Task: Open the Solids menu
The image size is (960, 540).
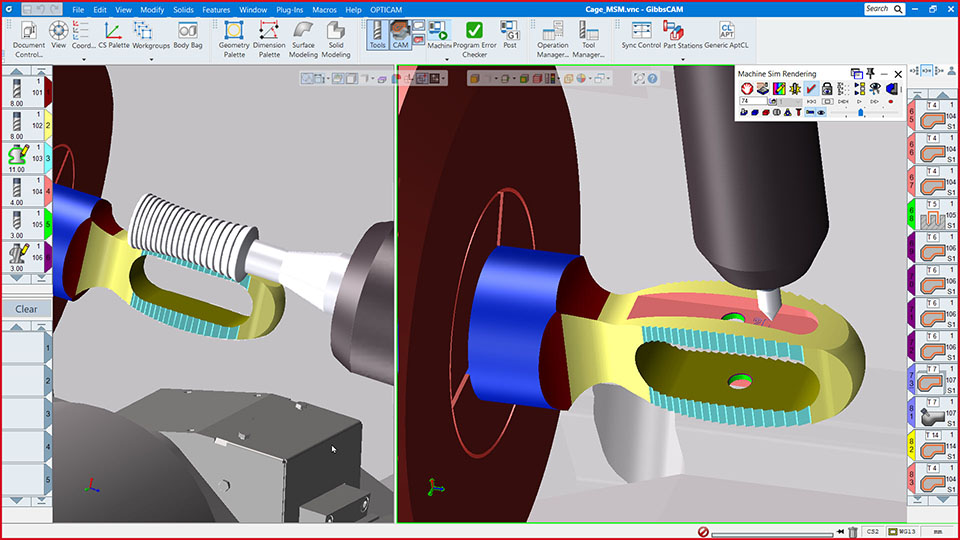Action: [x=183, y=9]
